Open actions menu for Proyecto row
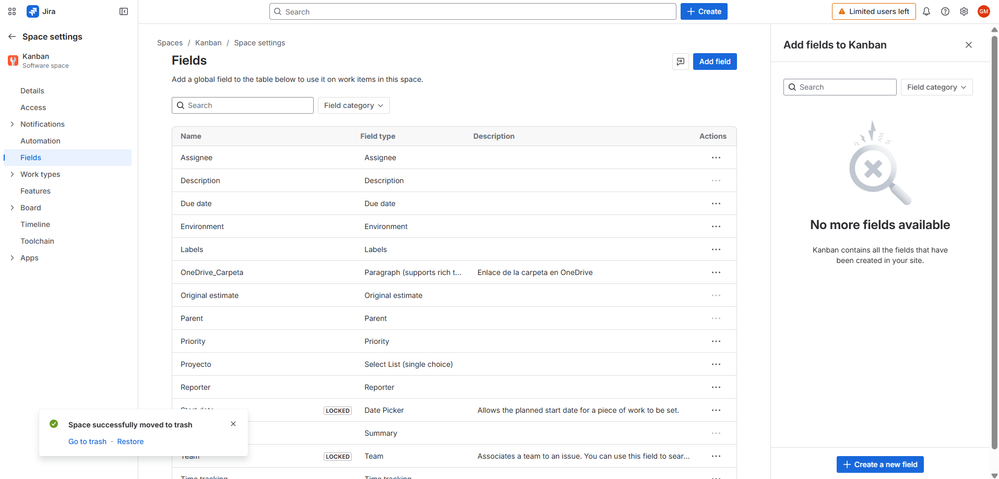Screen dimensions: 999x479 [716, 364]
